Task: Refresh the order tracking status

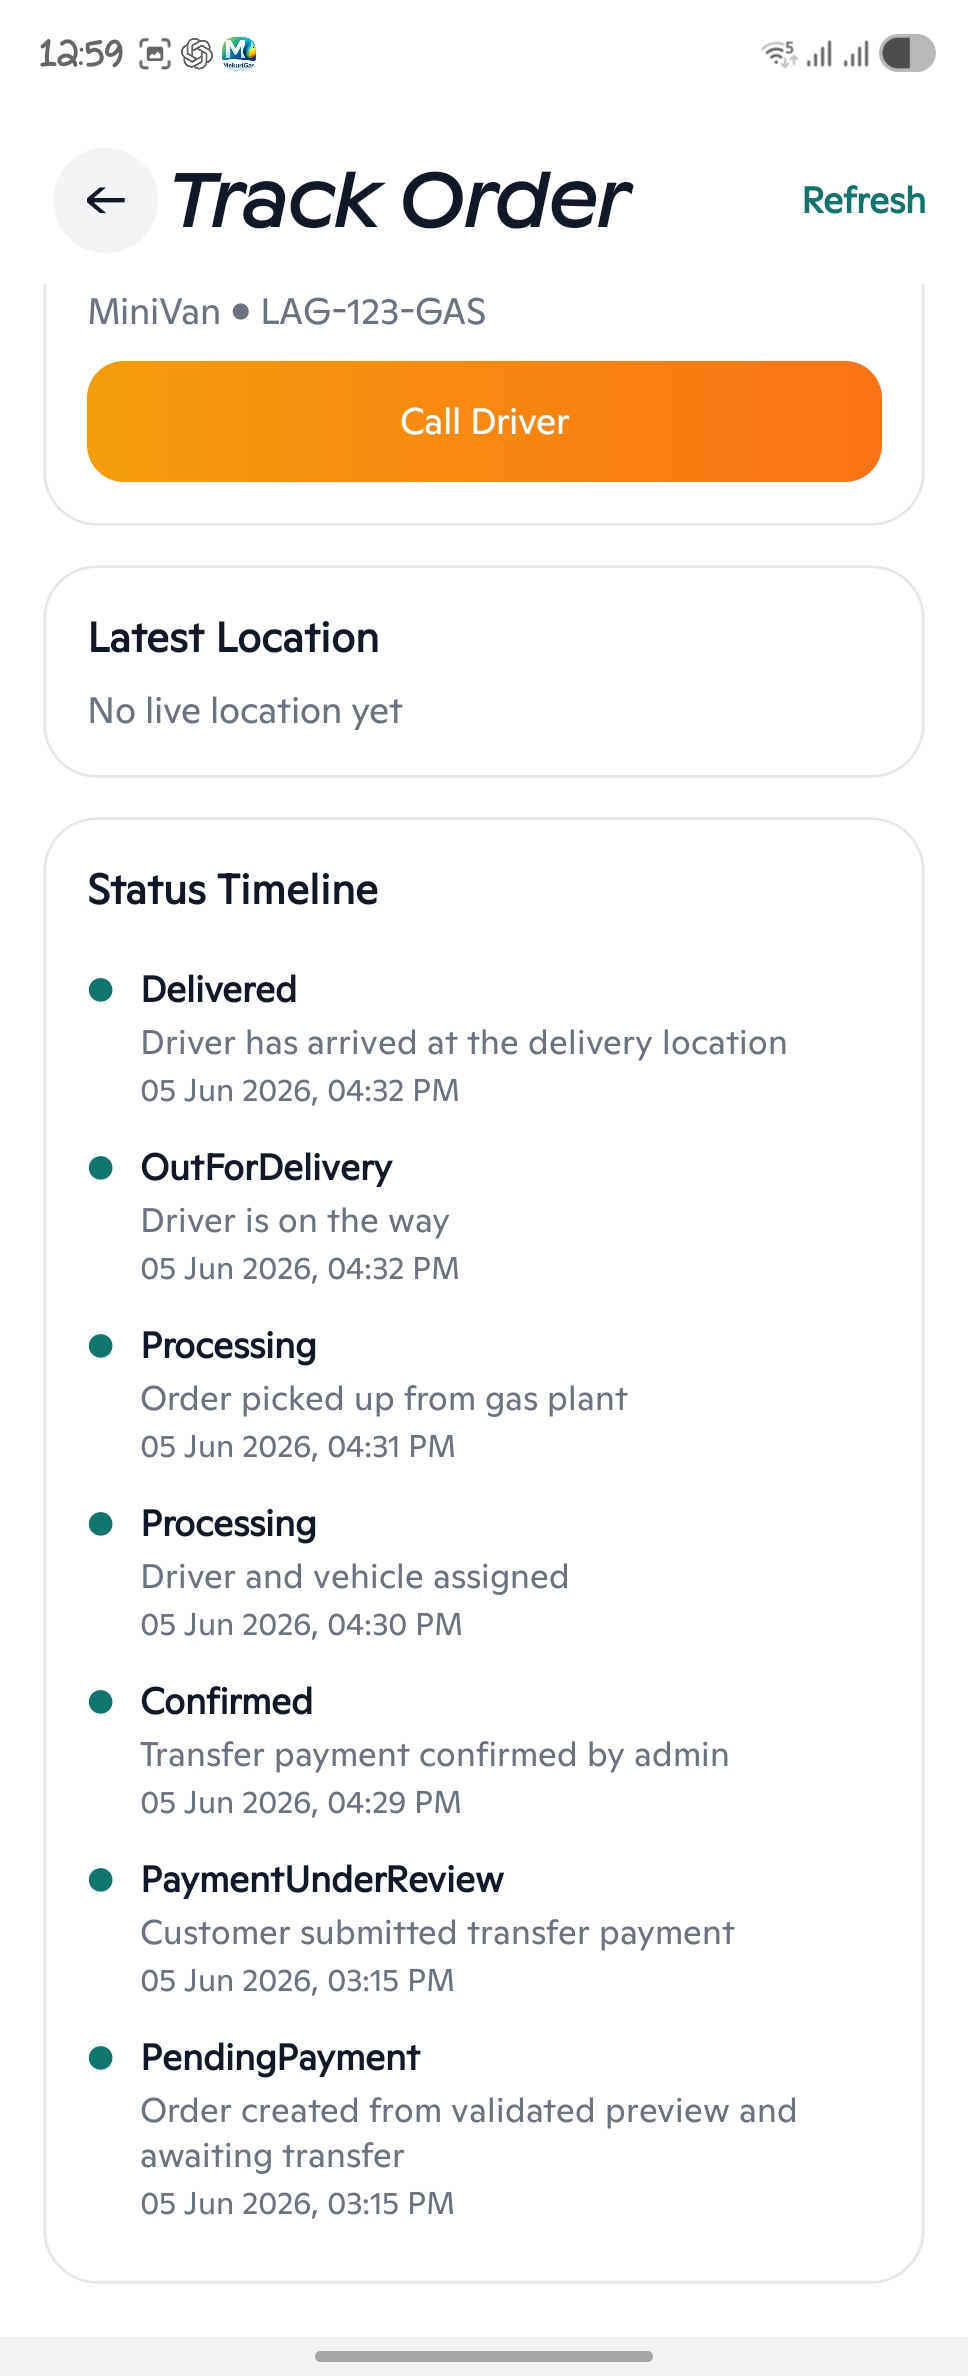Action: coord(863,200)
